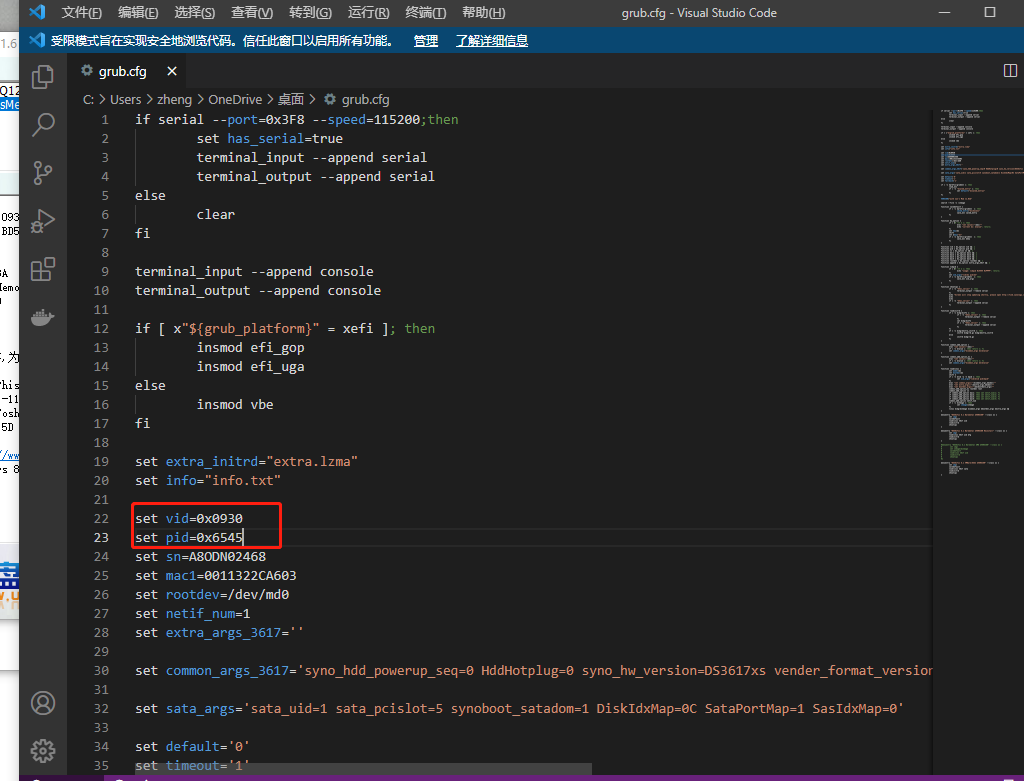Viewport: 1024px width, 781px height.
Task: Click the 了解详细信息 link
Action: coord(492,41)
